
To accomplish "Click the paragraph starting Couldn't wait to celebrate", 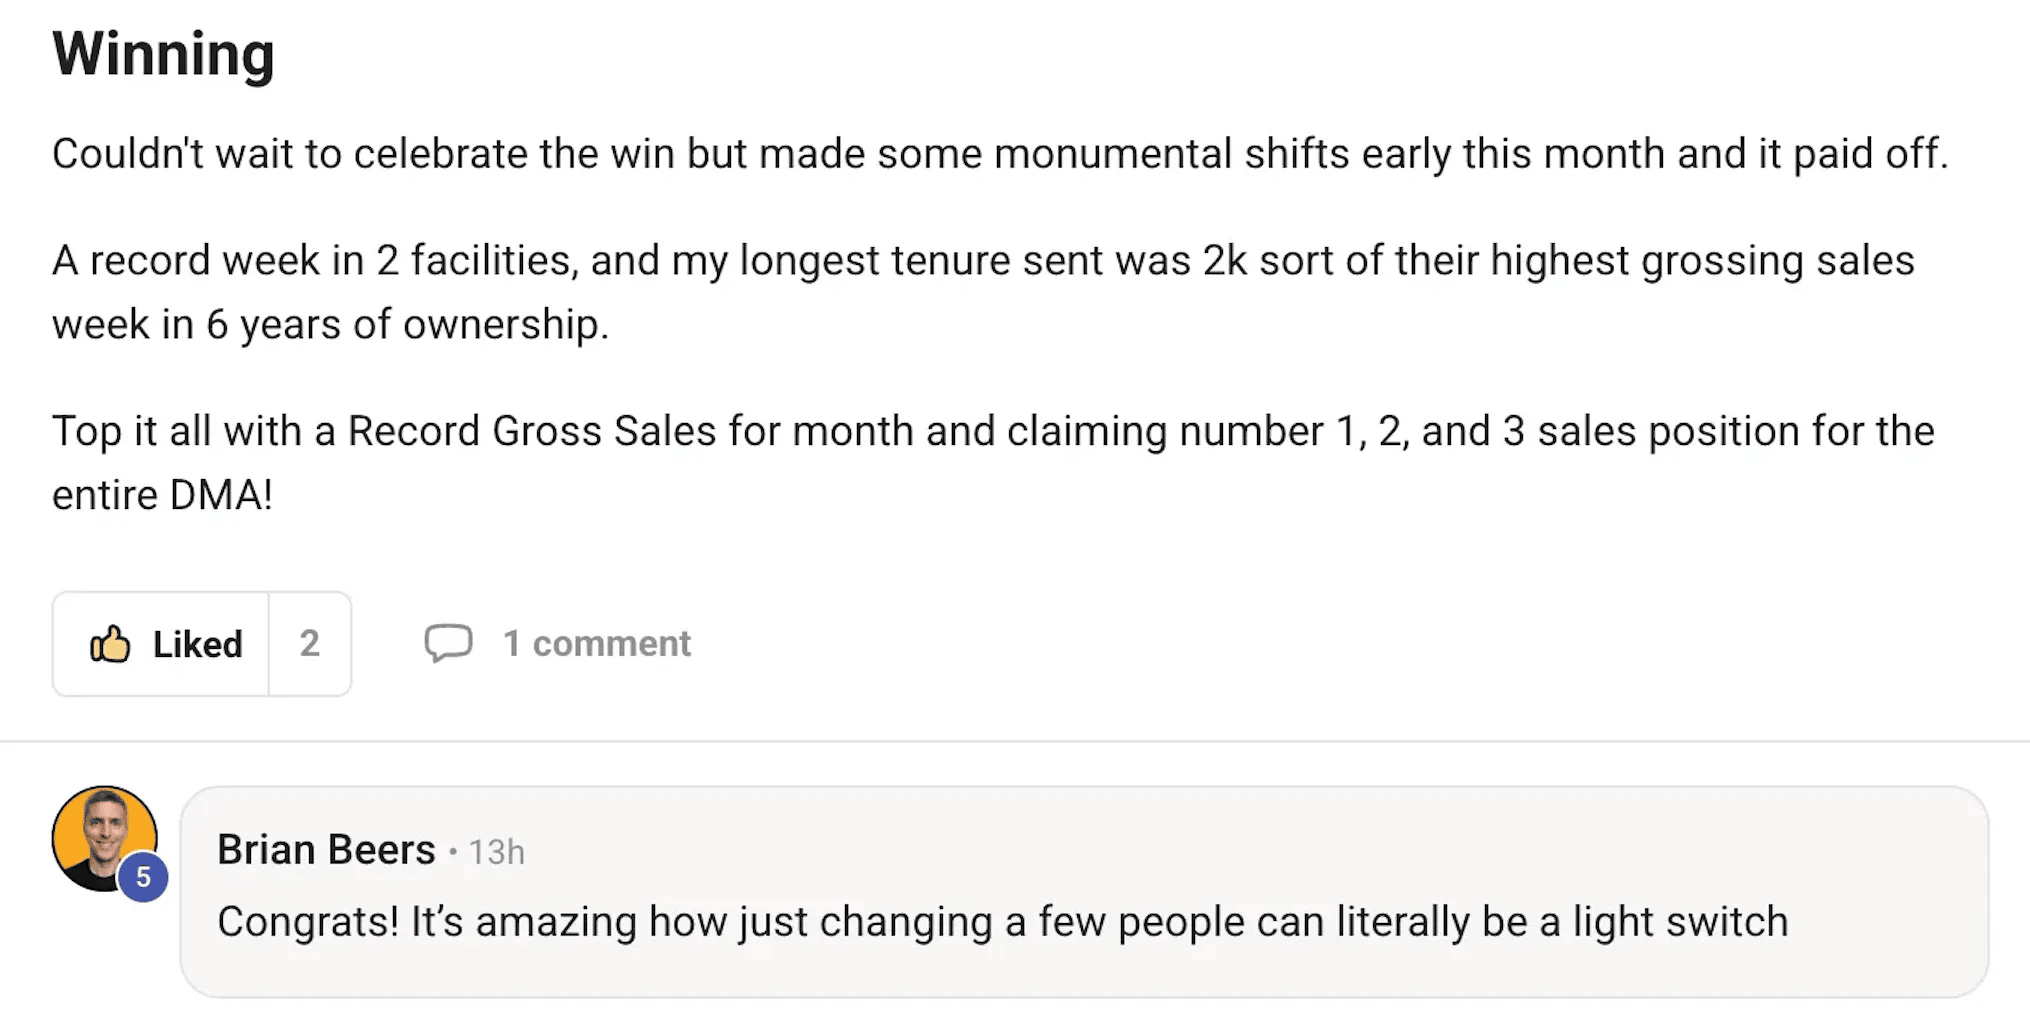I will (x=1000, y=154).
